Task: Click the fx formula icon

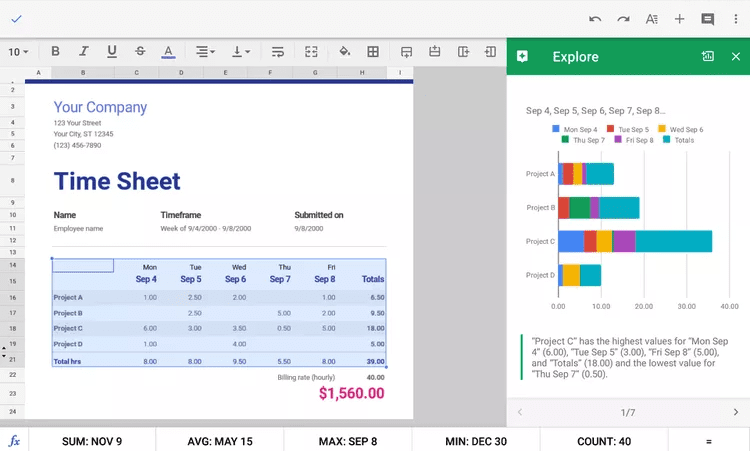Action: click(14, 441)
